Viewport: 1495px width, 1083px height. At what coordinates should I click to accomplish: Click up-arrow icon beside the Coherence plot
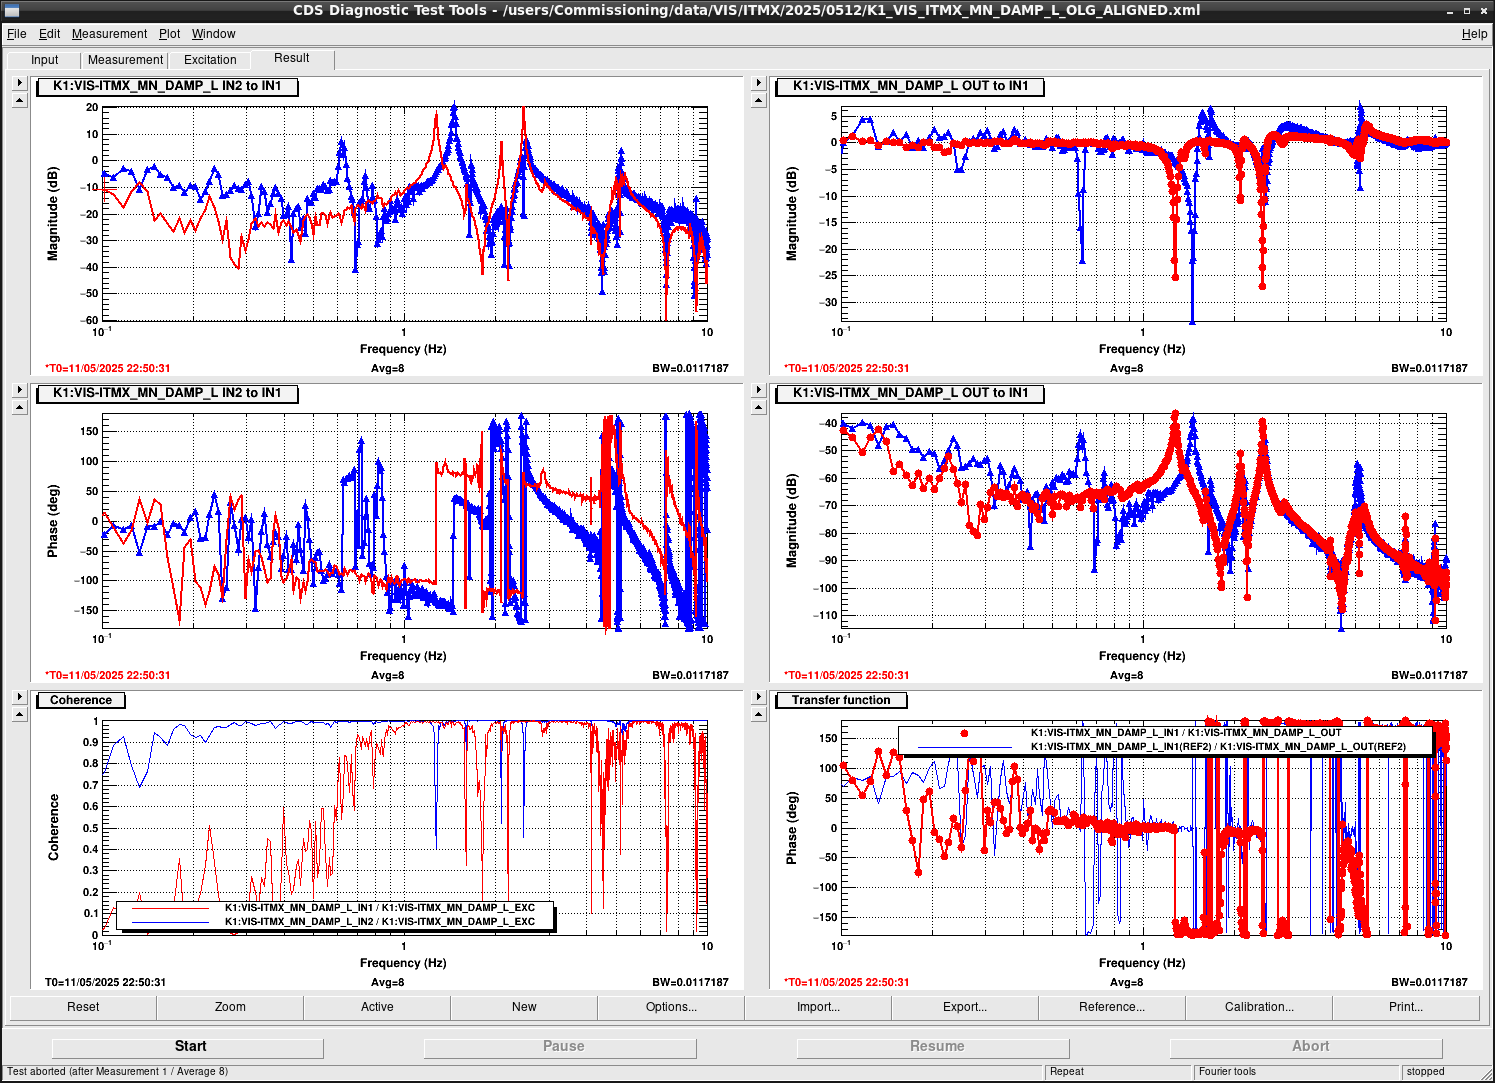click(x=19, y=713)
